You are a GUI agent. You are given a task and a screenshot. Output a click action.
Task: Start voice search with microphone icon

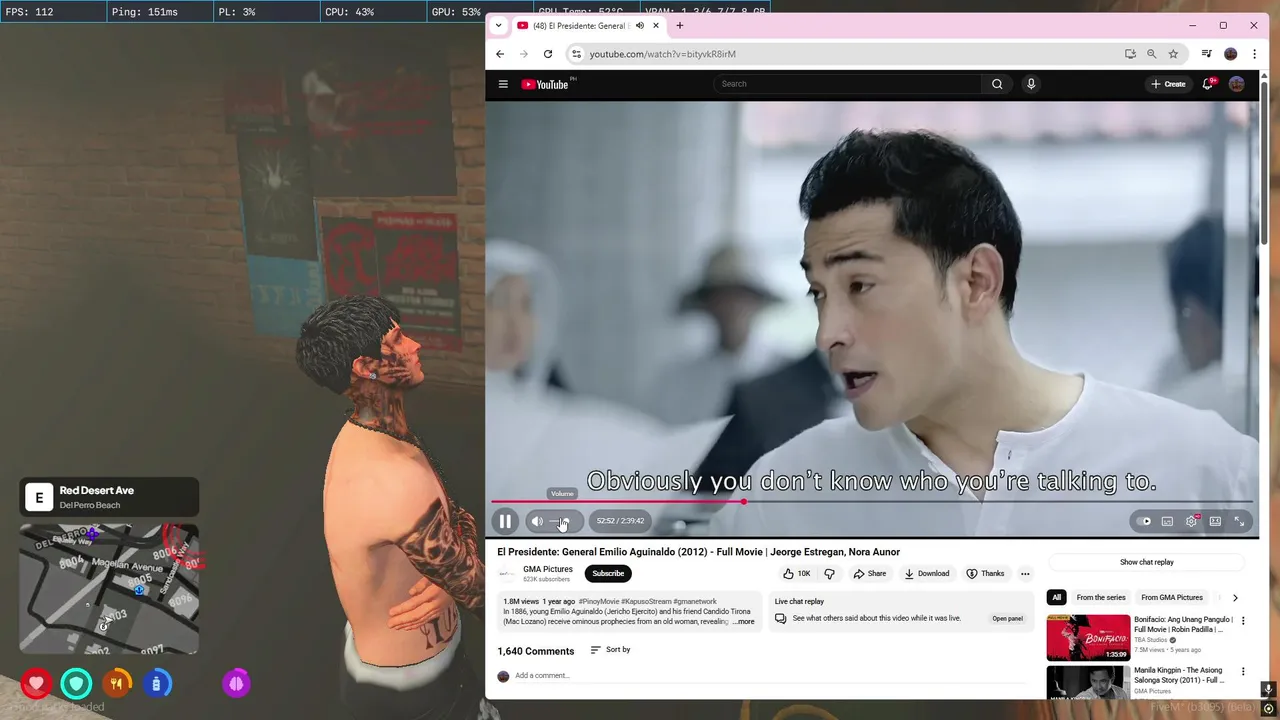[x=1031, y=84]
